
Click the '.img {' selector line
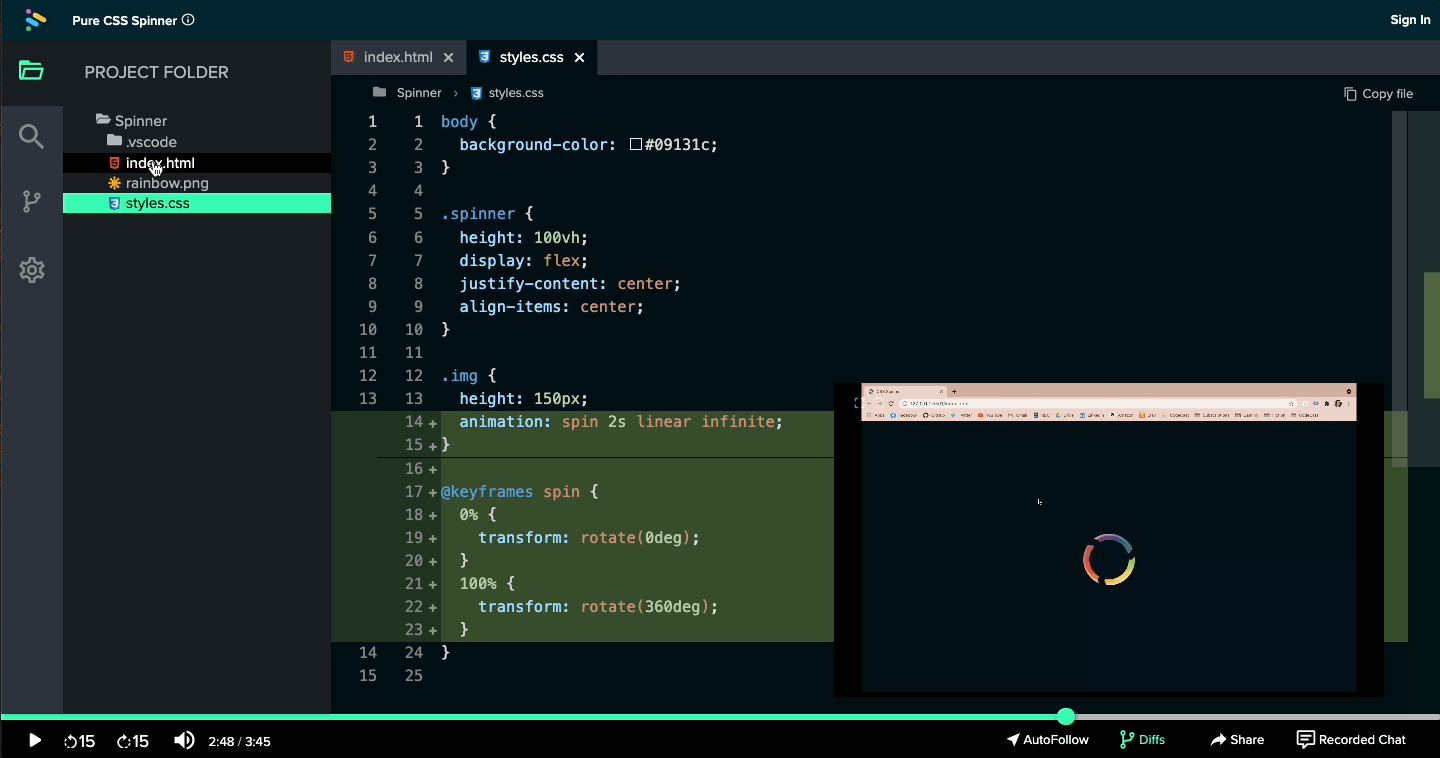[x=469, y=376]
